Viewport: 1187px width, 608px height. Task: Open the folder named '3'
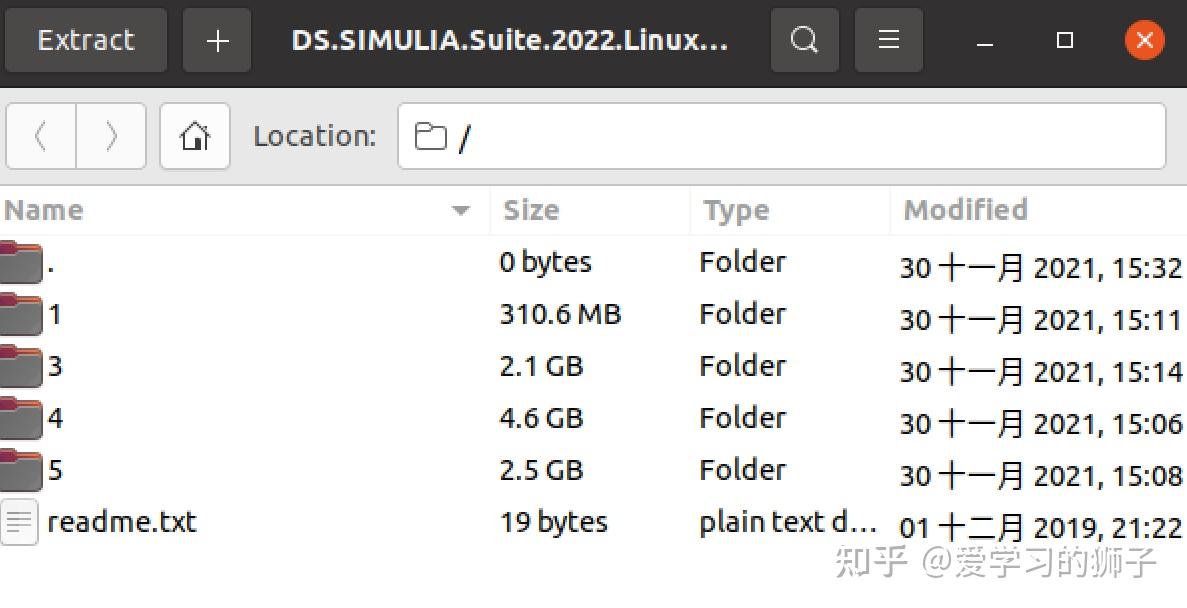point(55,366)
